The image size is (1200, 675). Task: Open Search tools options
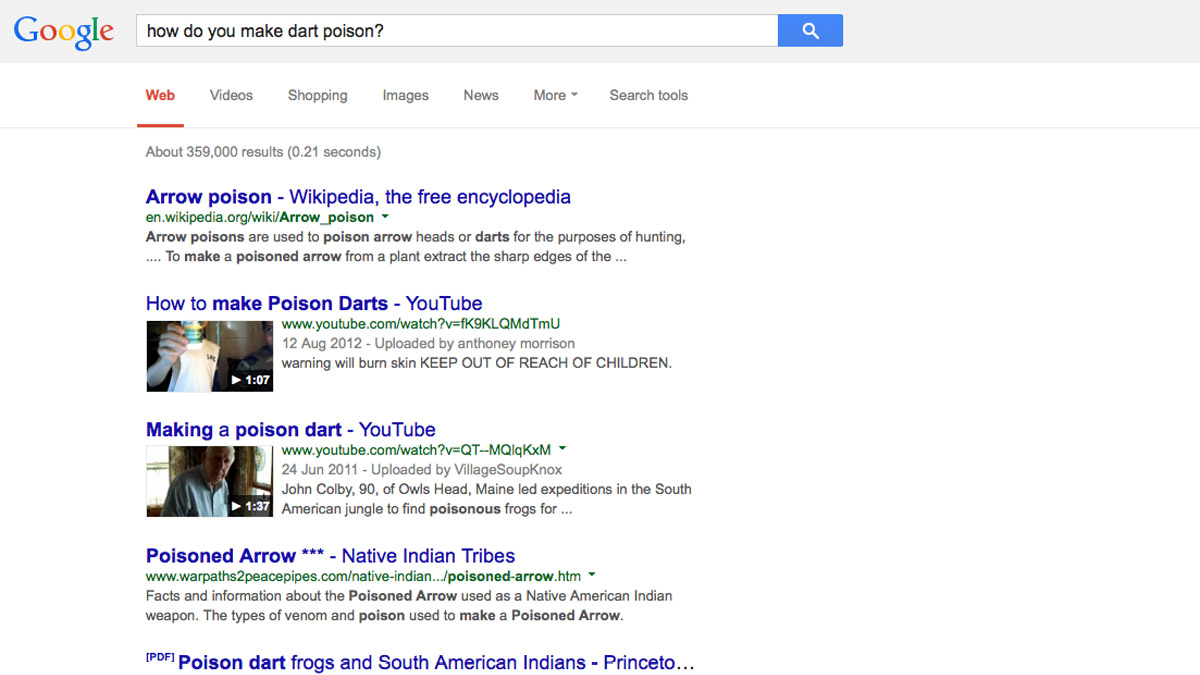pyautogui.click(x=649, y=96)
